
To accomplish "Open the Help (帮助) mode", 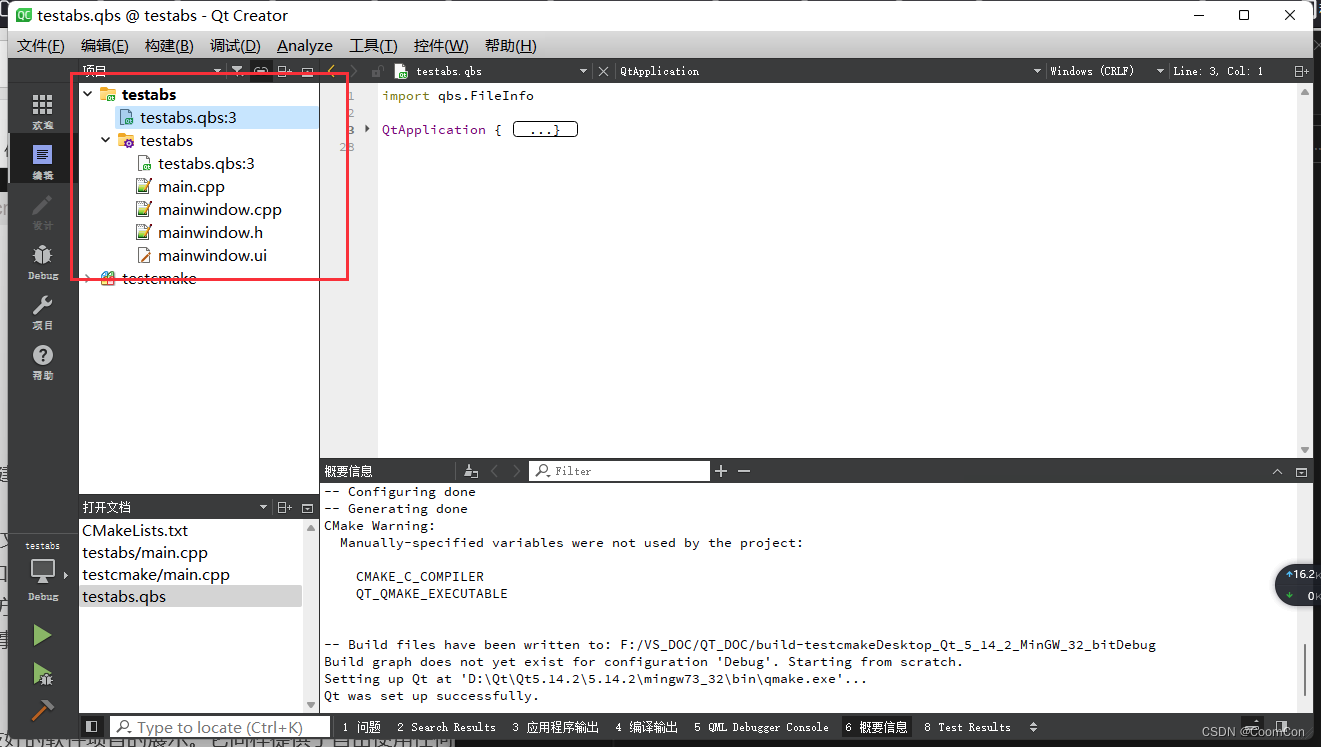I will tap(42, 362).
